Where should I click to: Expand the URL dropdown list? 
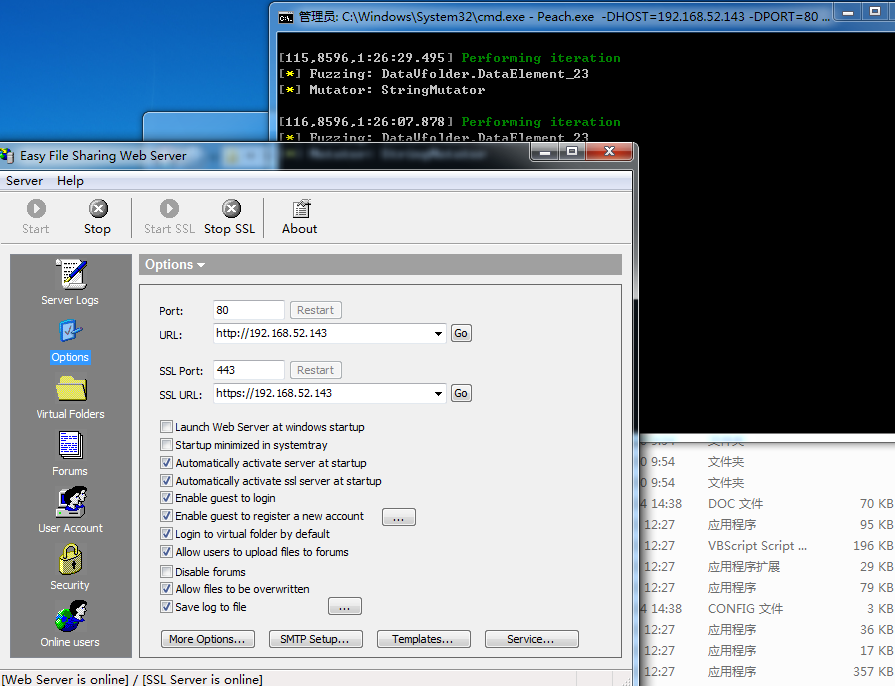438,333
